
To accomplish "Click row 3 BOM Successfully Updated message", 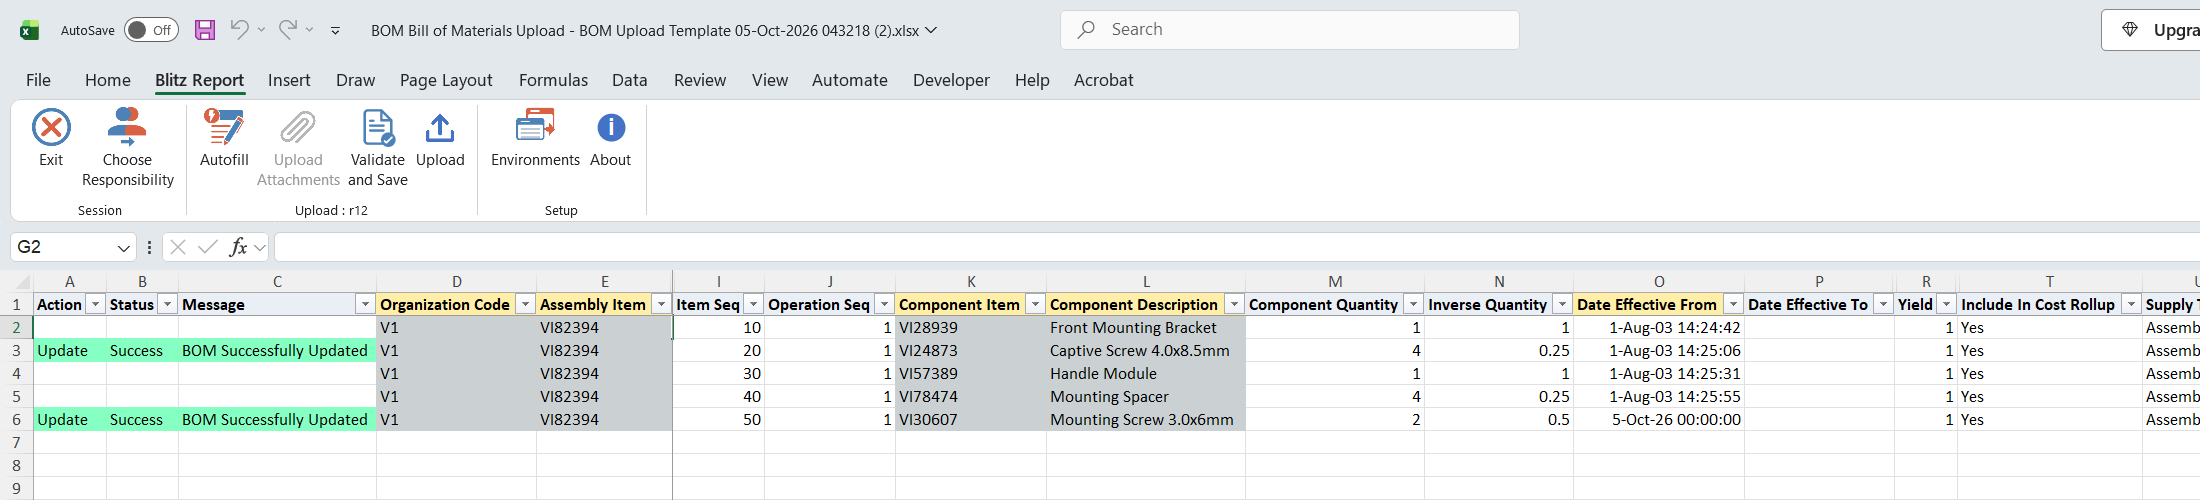I will click(x=277, y=351).
